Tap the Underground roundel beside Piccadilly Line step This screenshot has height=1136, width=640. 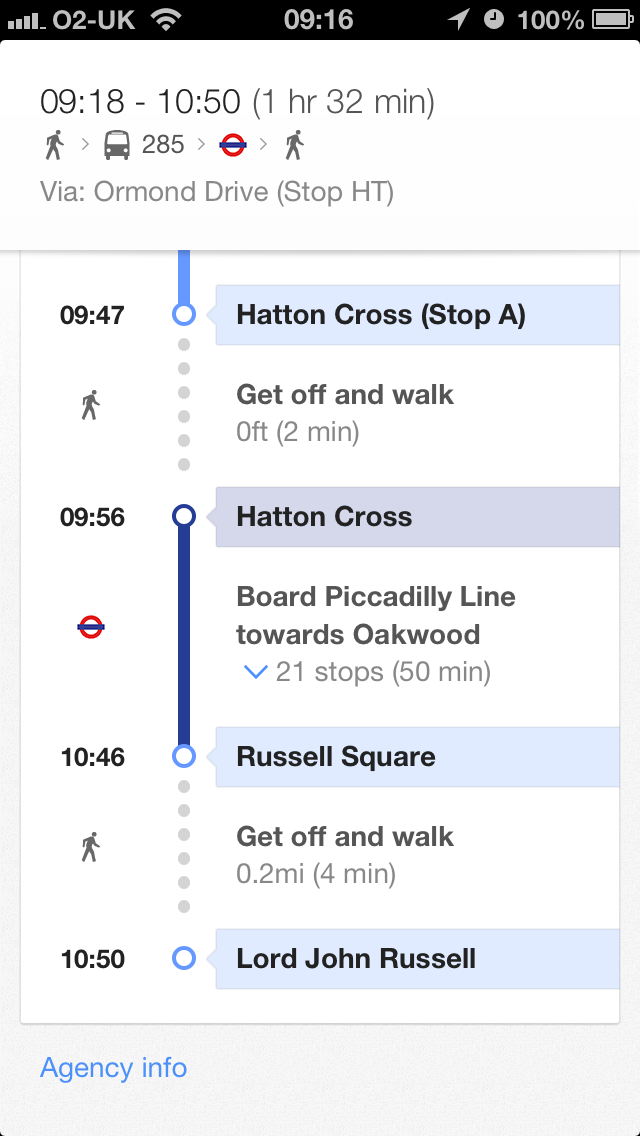[91, 627]
